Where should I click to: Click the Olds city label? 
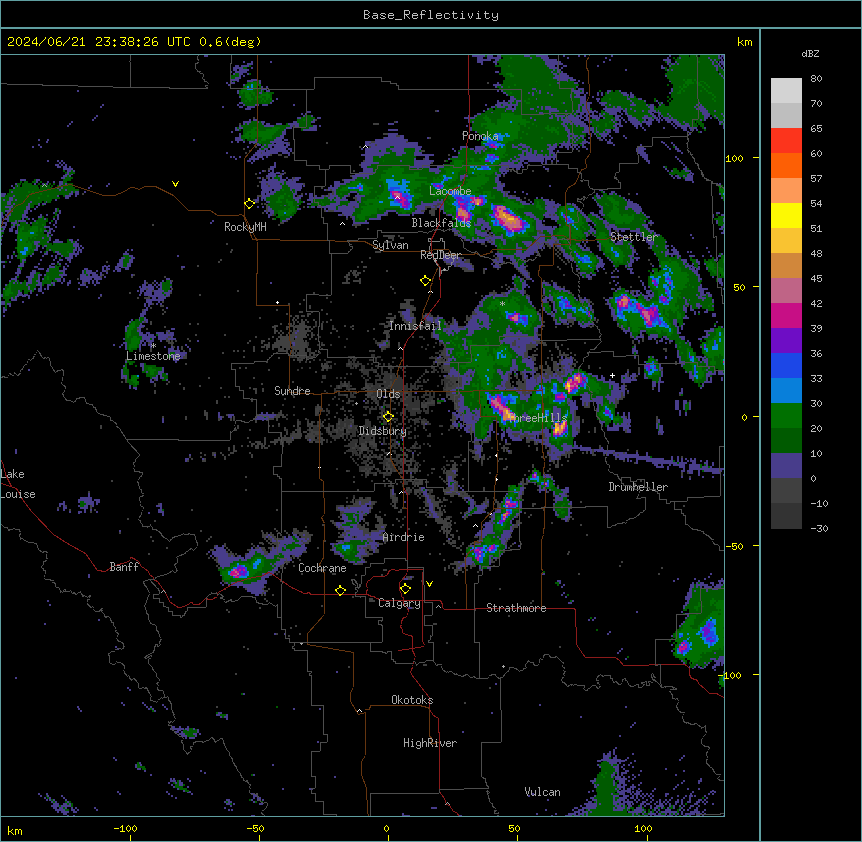(388, 394)
